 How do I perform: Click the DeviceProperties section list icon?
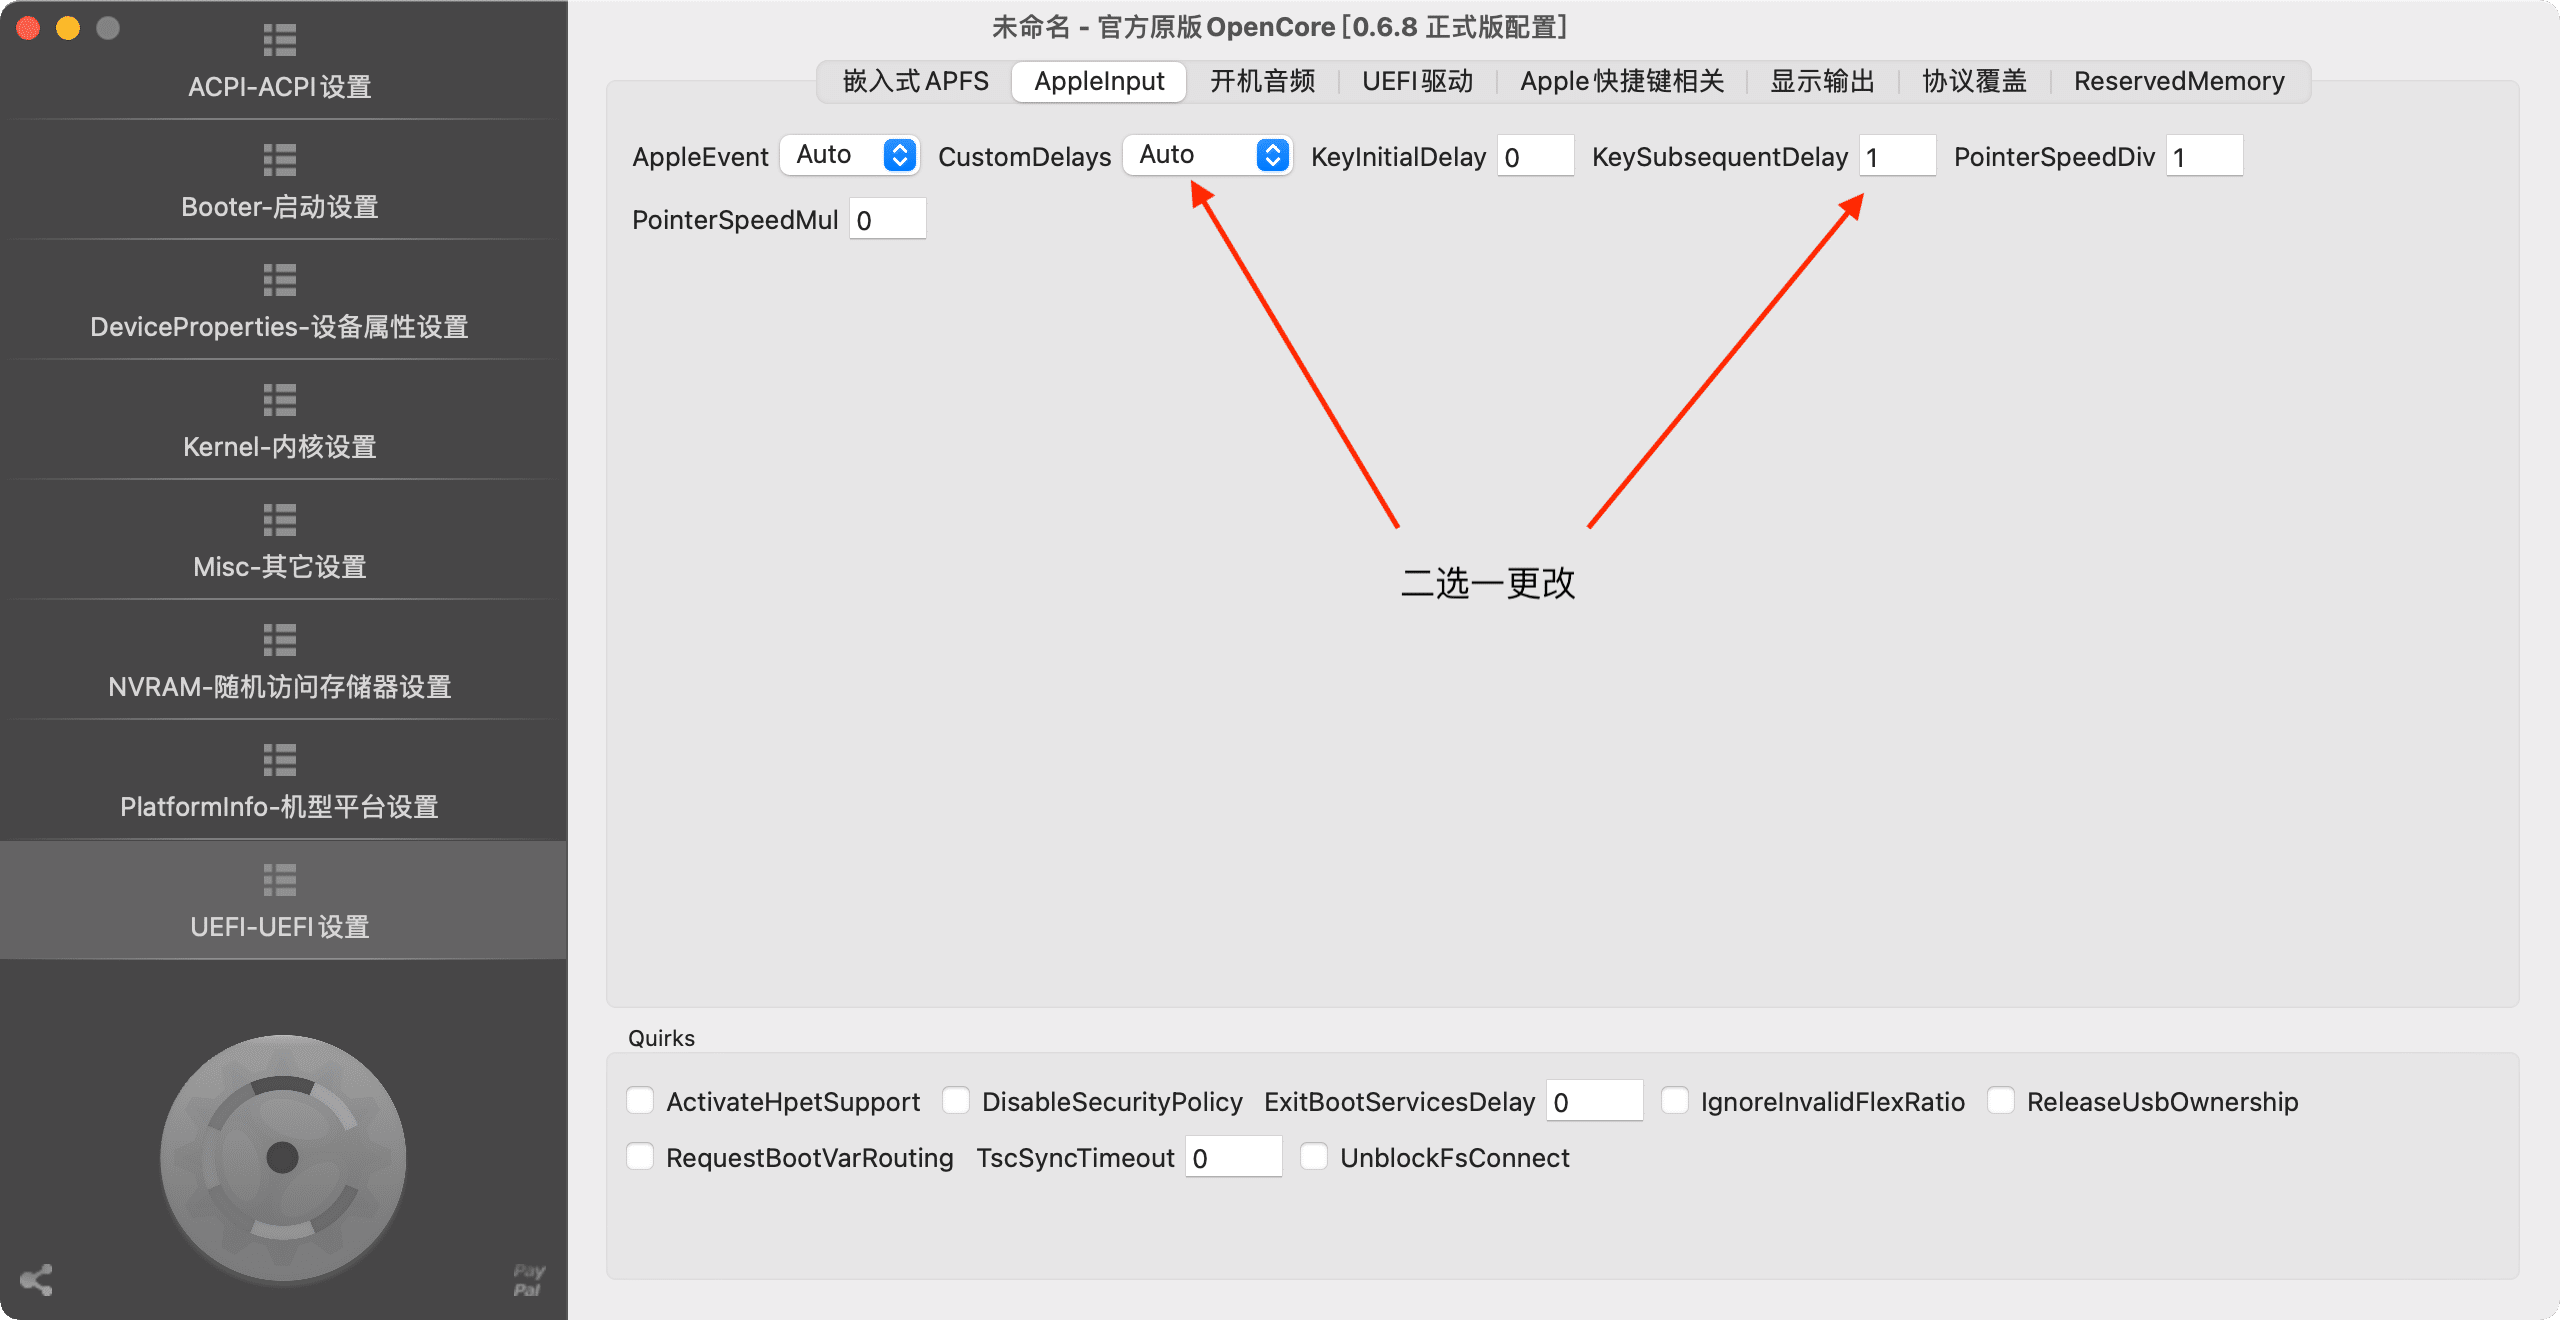280,280
